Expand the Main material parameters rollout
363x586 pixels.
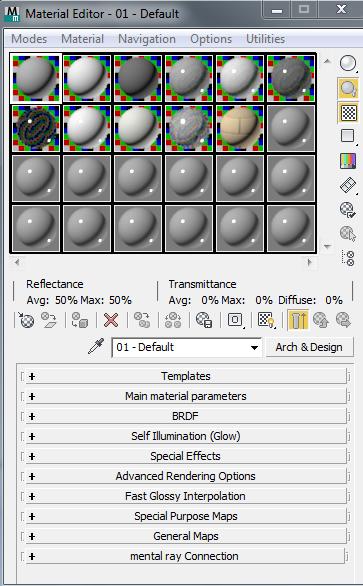[x=186, y=396]
